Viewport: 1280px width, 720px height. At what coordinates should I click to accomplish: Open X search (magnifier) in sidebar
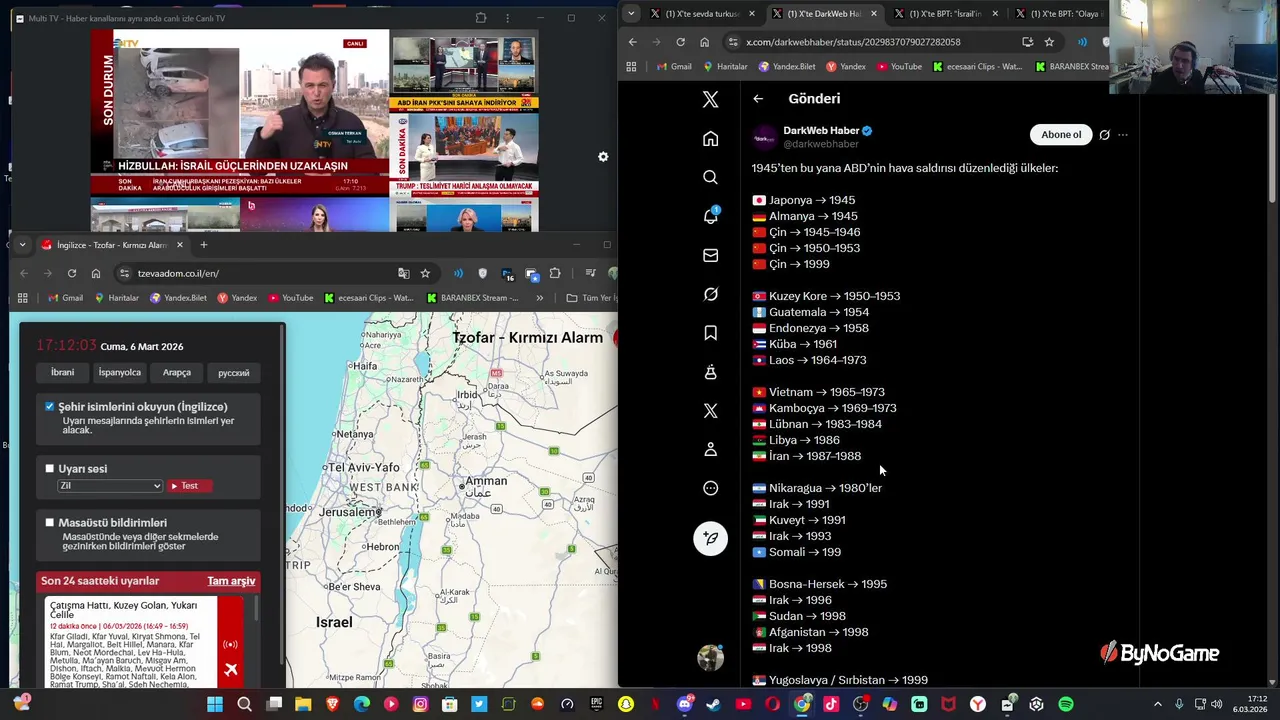coord(710,177)
